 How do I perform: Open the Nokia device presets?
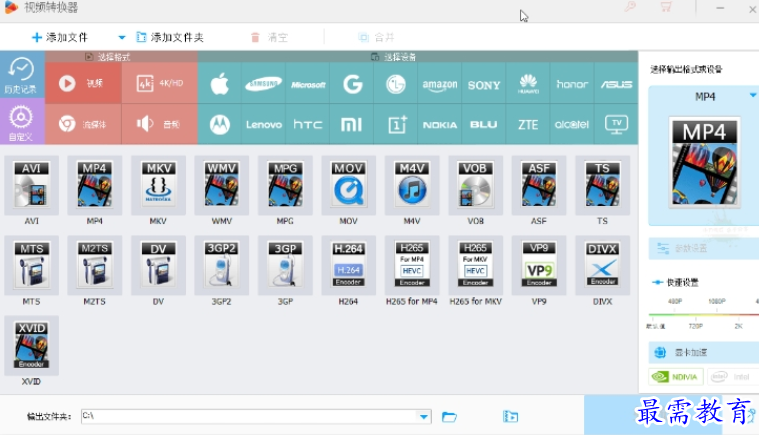(440, 124)
